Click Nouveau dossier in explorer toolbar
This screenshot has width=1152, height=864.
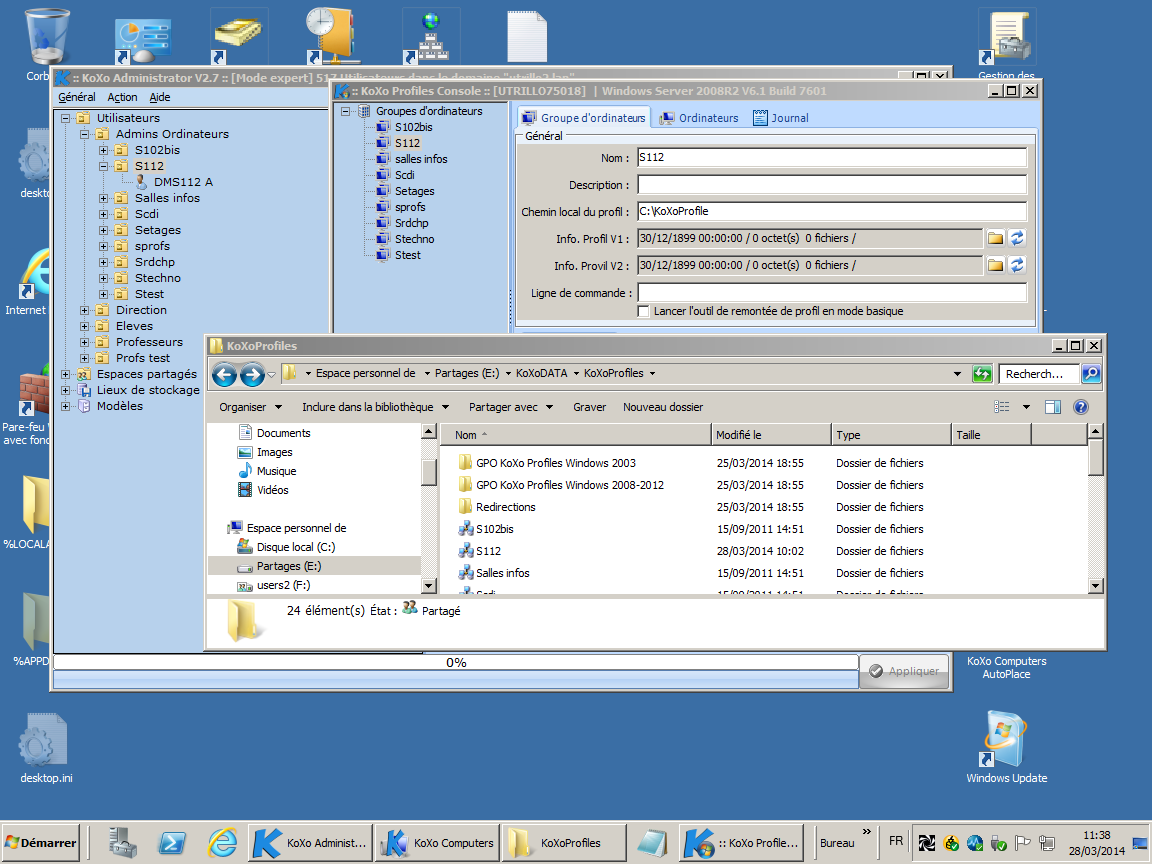[x=663, y=407]
